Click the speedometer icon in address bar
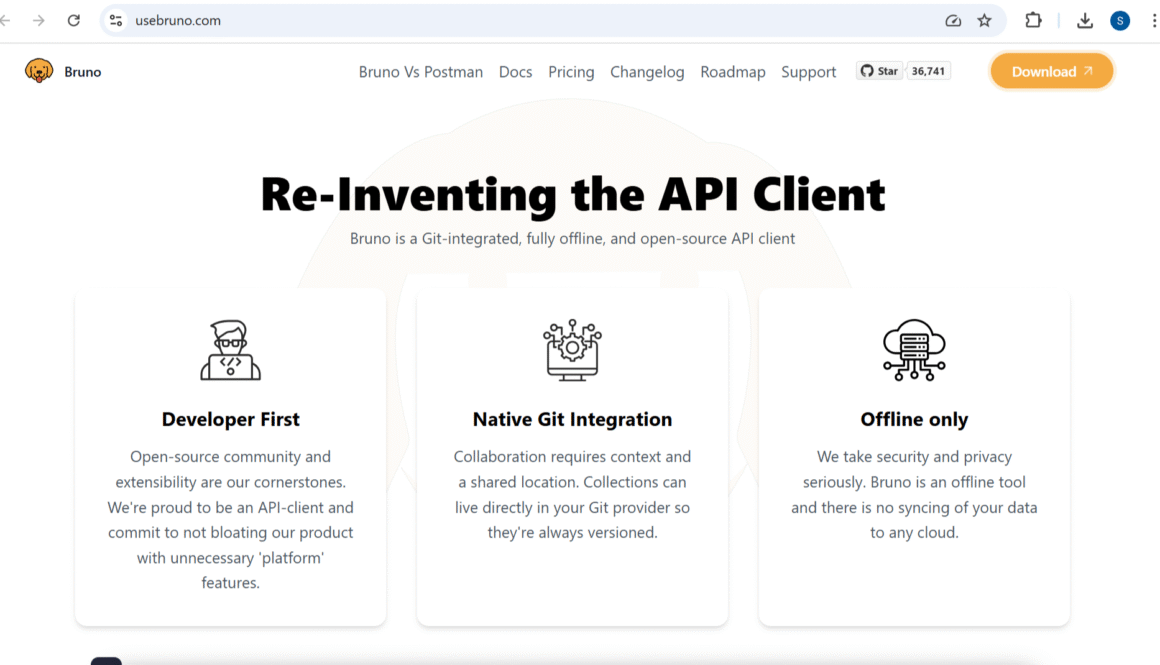1160x665 pixels. [953, 21]
